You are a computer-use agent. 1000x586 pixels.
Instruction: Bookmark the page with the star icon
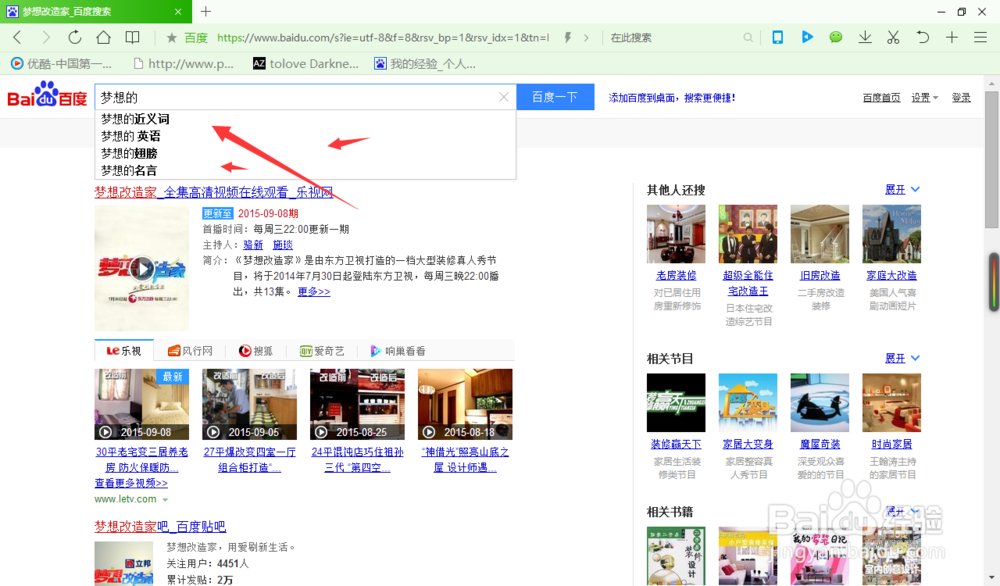coord(172,38)
